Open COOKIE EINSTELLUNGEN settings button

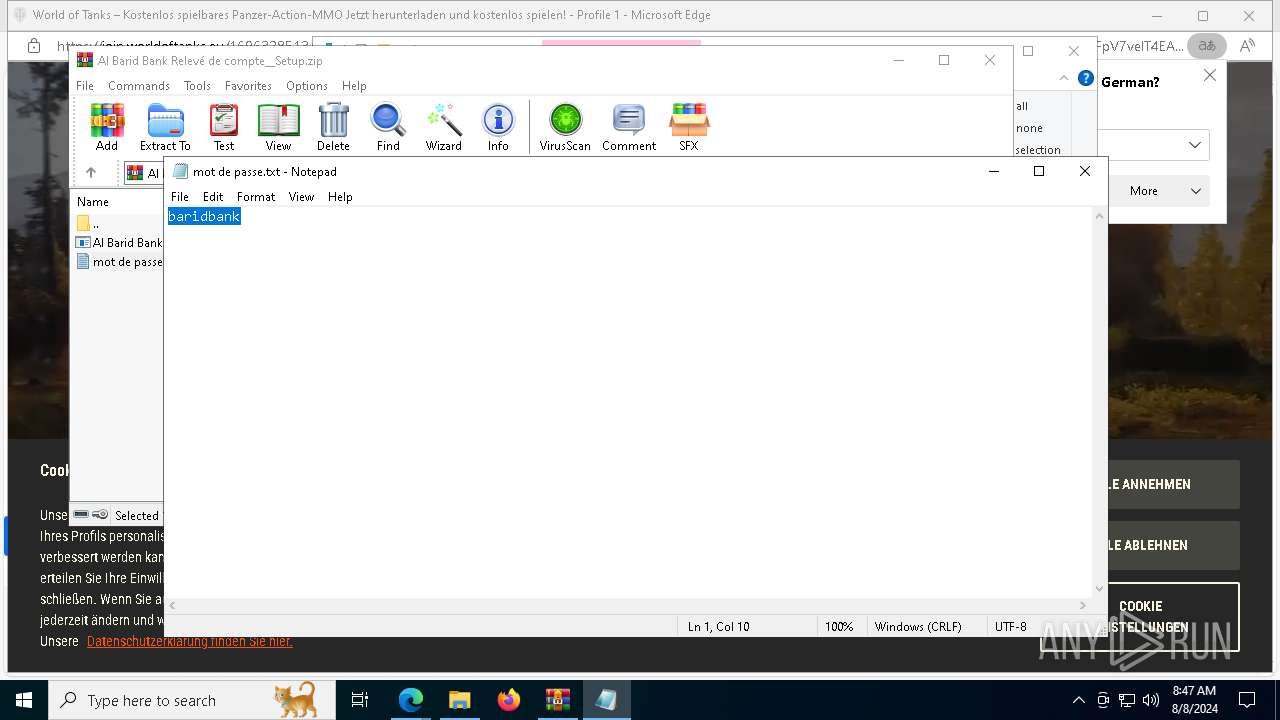tap(1173, 617)
